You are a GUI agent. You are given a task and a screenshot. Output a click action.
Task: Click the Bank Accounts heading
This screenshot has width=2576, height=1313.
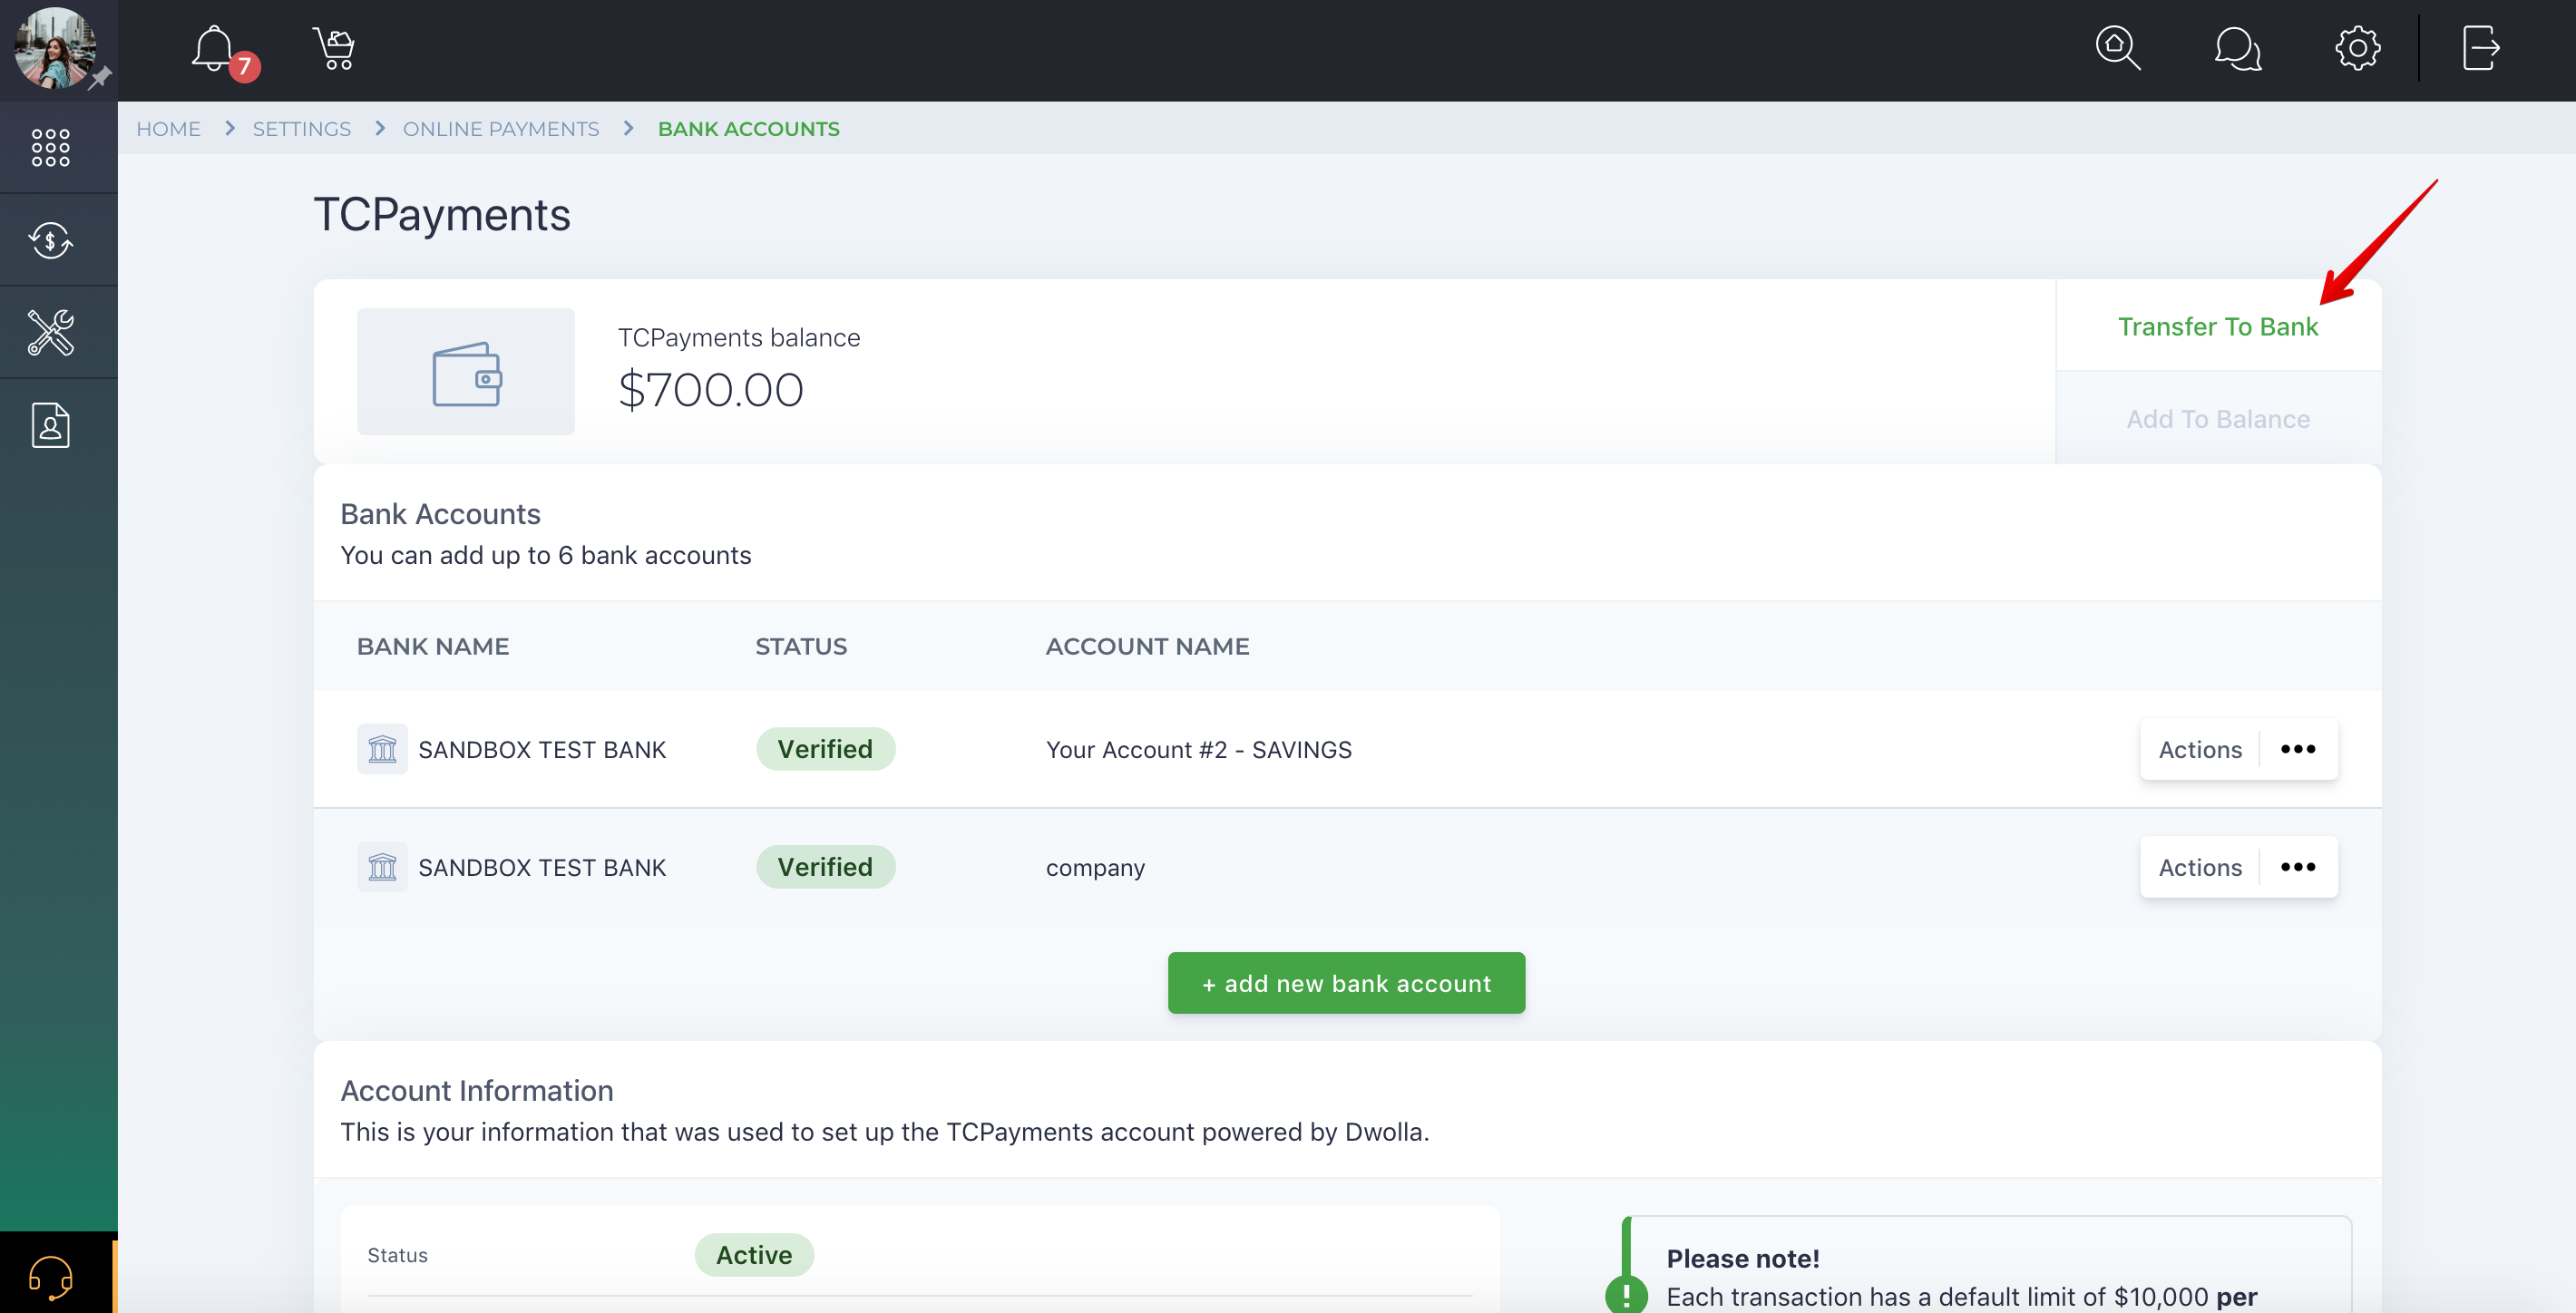(440, 513)
